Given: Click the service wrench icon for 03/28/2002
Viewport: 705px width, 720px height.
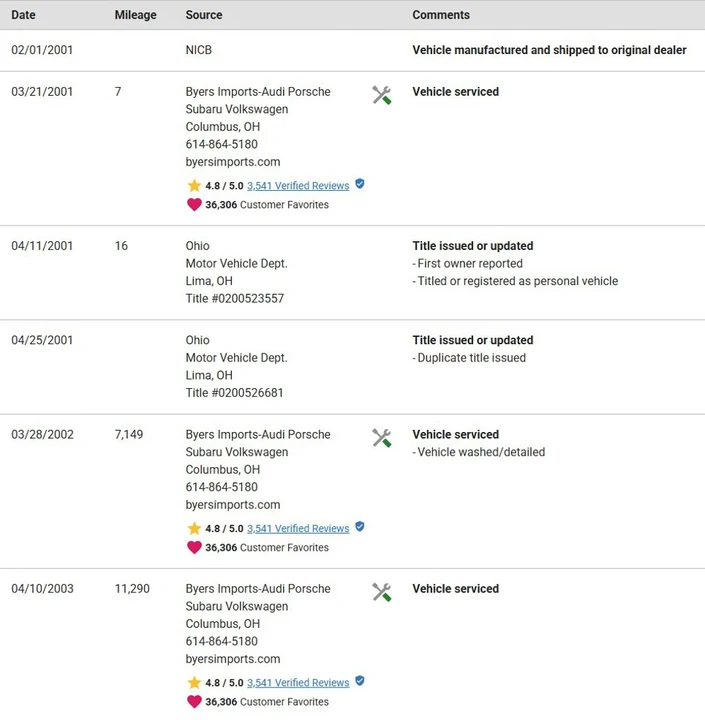Looking at the screenshot, I should pos(381,438).
